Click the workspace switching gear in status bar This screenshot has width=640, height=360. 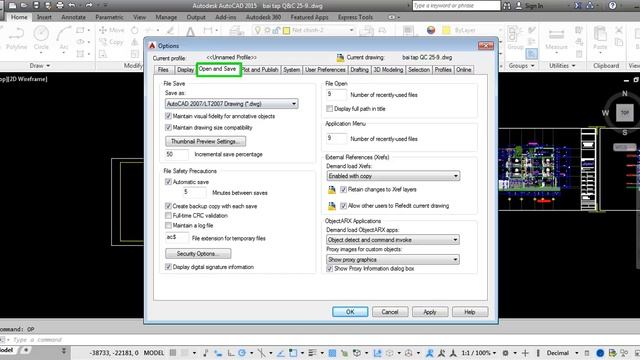[x=505, y=353]
